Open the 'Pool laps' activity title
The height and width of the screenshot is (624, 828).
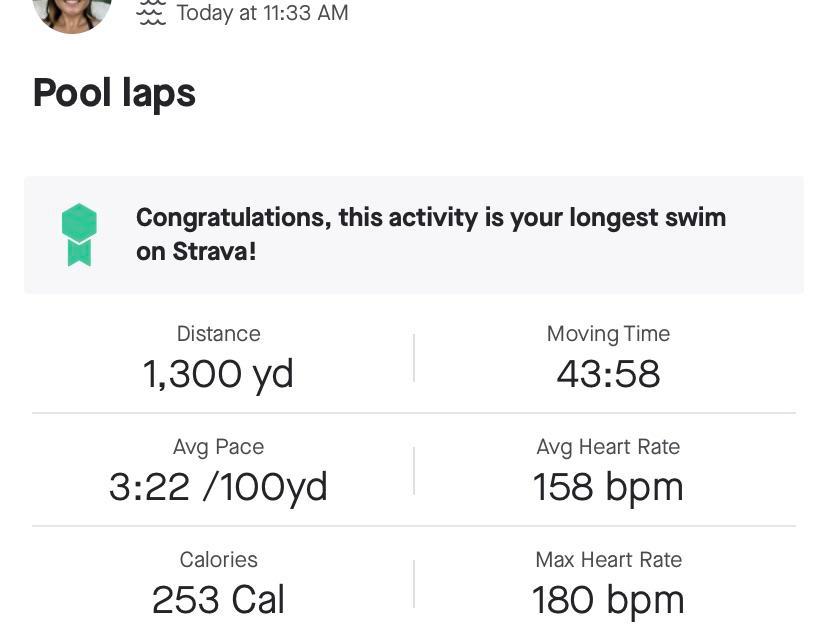point(114,92)
